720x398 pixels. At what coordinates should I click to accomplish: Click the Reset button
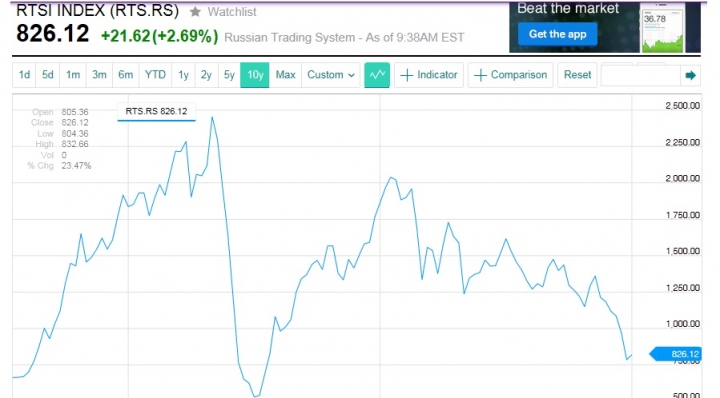(x=577, y=75)
